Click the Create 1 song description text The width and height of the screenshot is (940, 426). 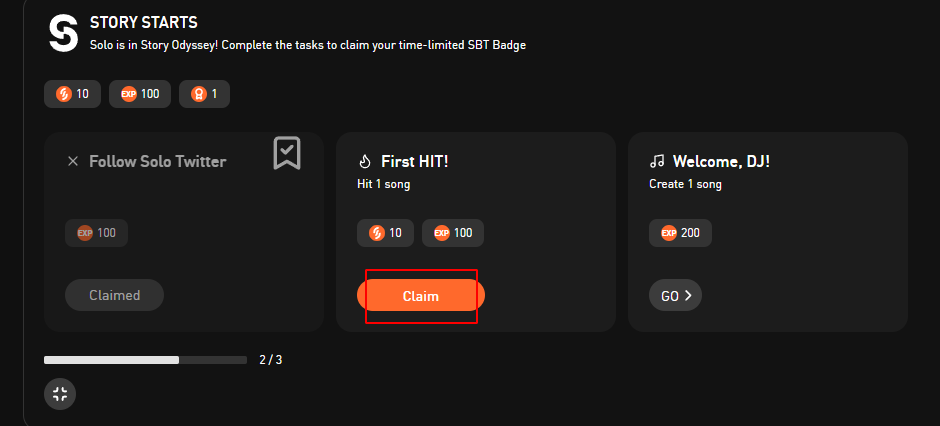click(x=685, y=184)
